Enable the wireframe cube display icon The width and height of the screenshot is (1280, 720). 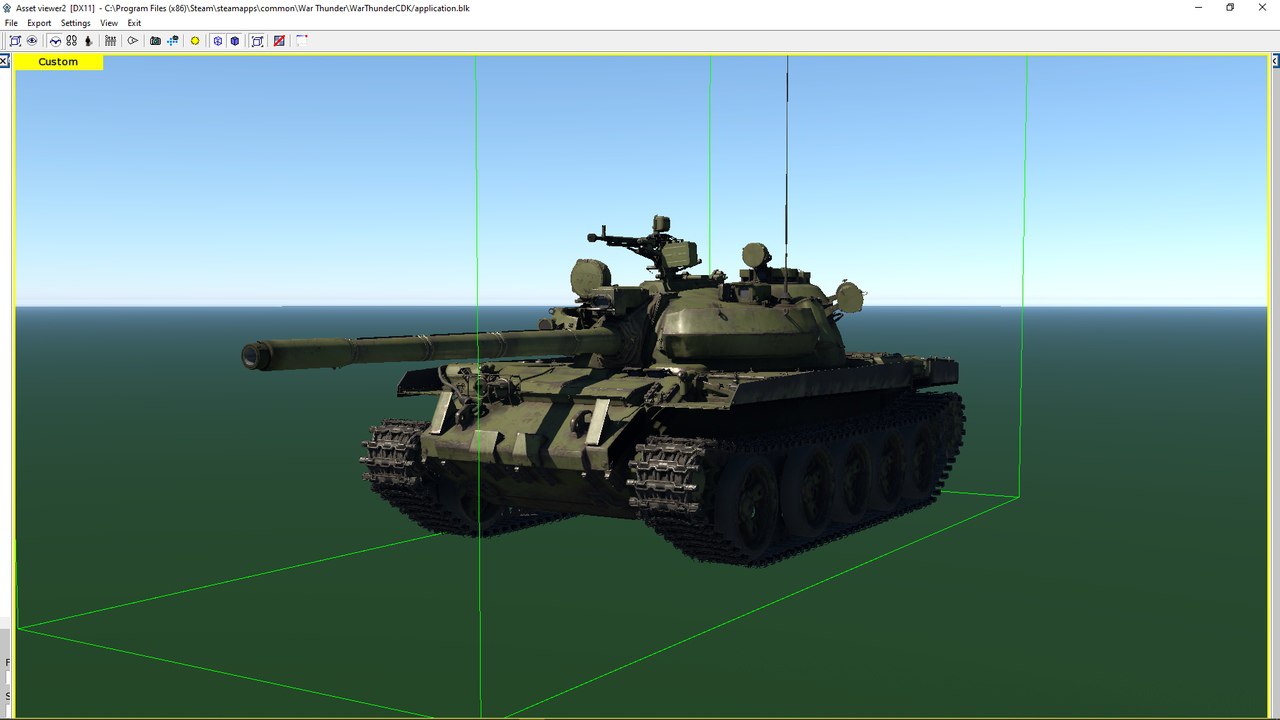(218, 41)
